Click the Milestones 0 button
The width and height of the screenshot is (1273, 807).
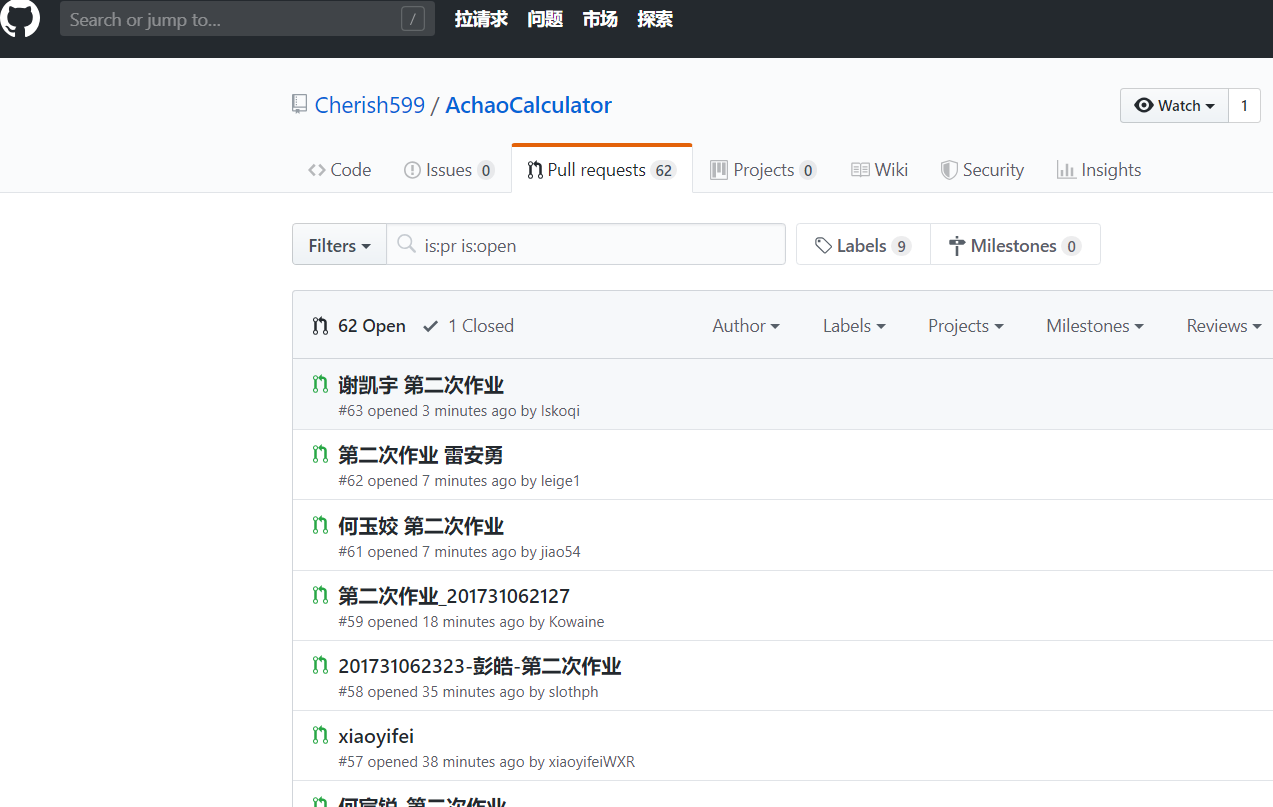point(1015,245)
